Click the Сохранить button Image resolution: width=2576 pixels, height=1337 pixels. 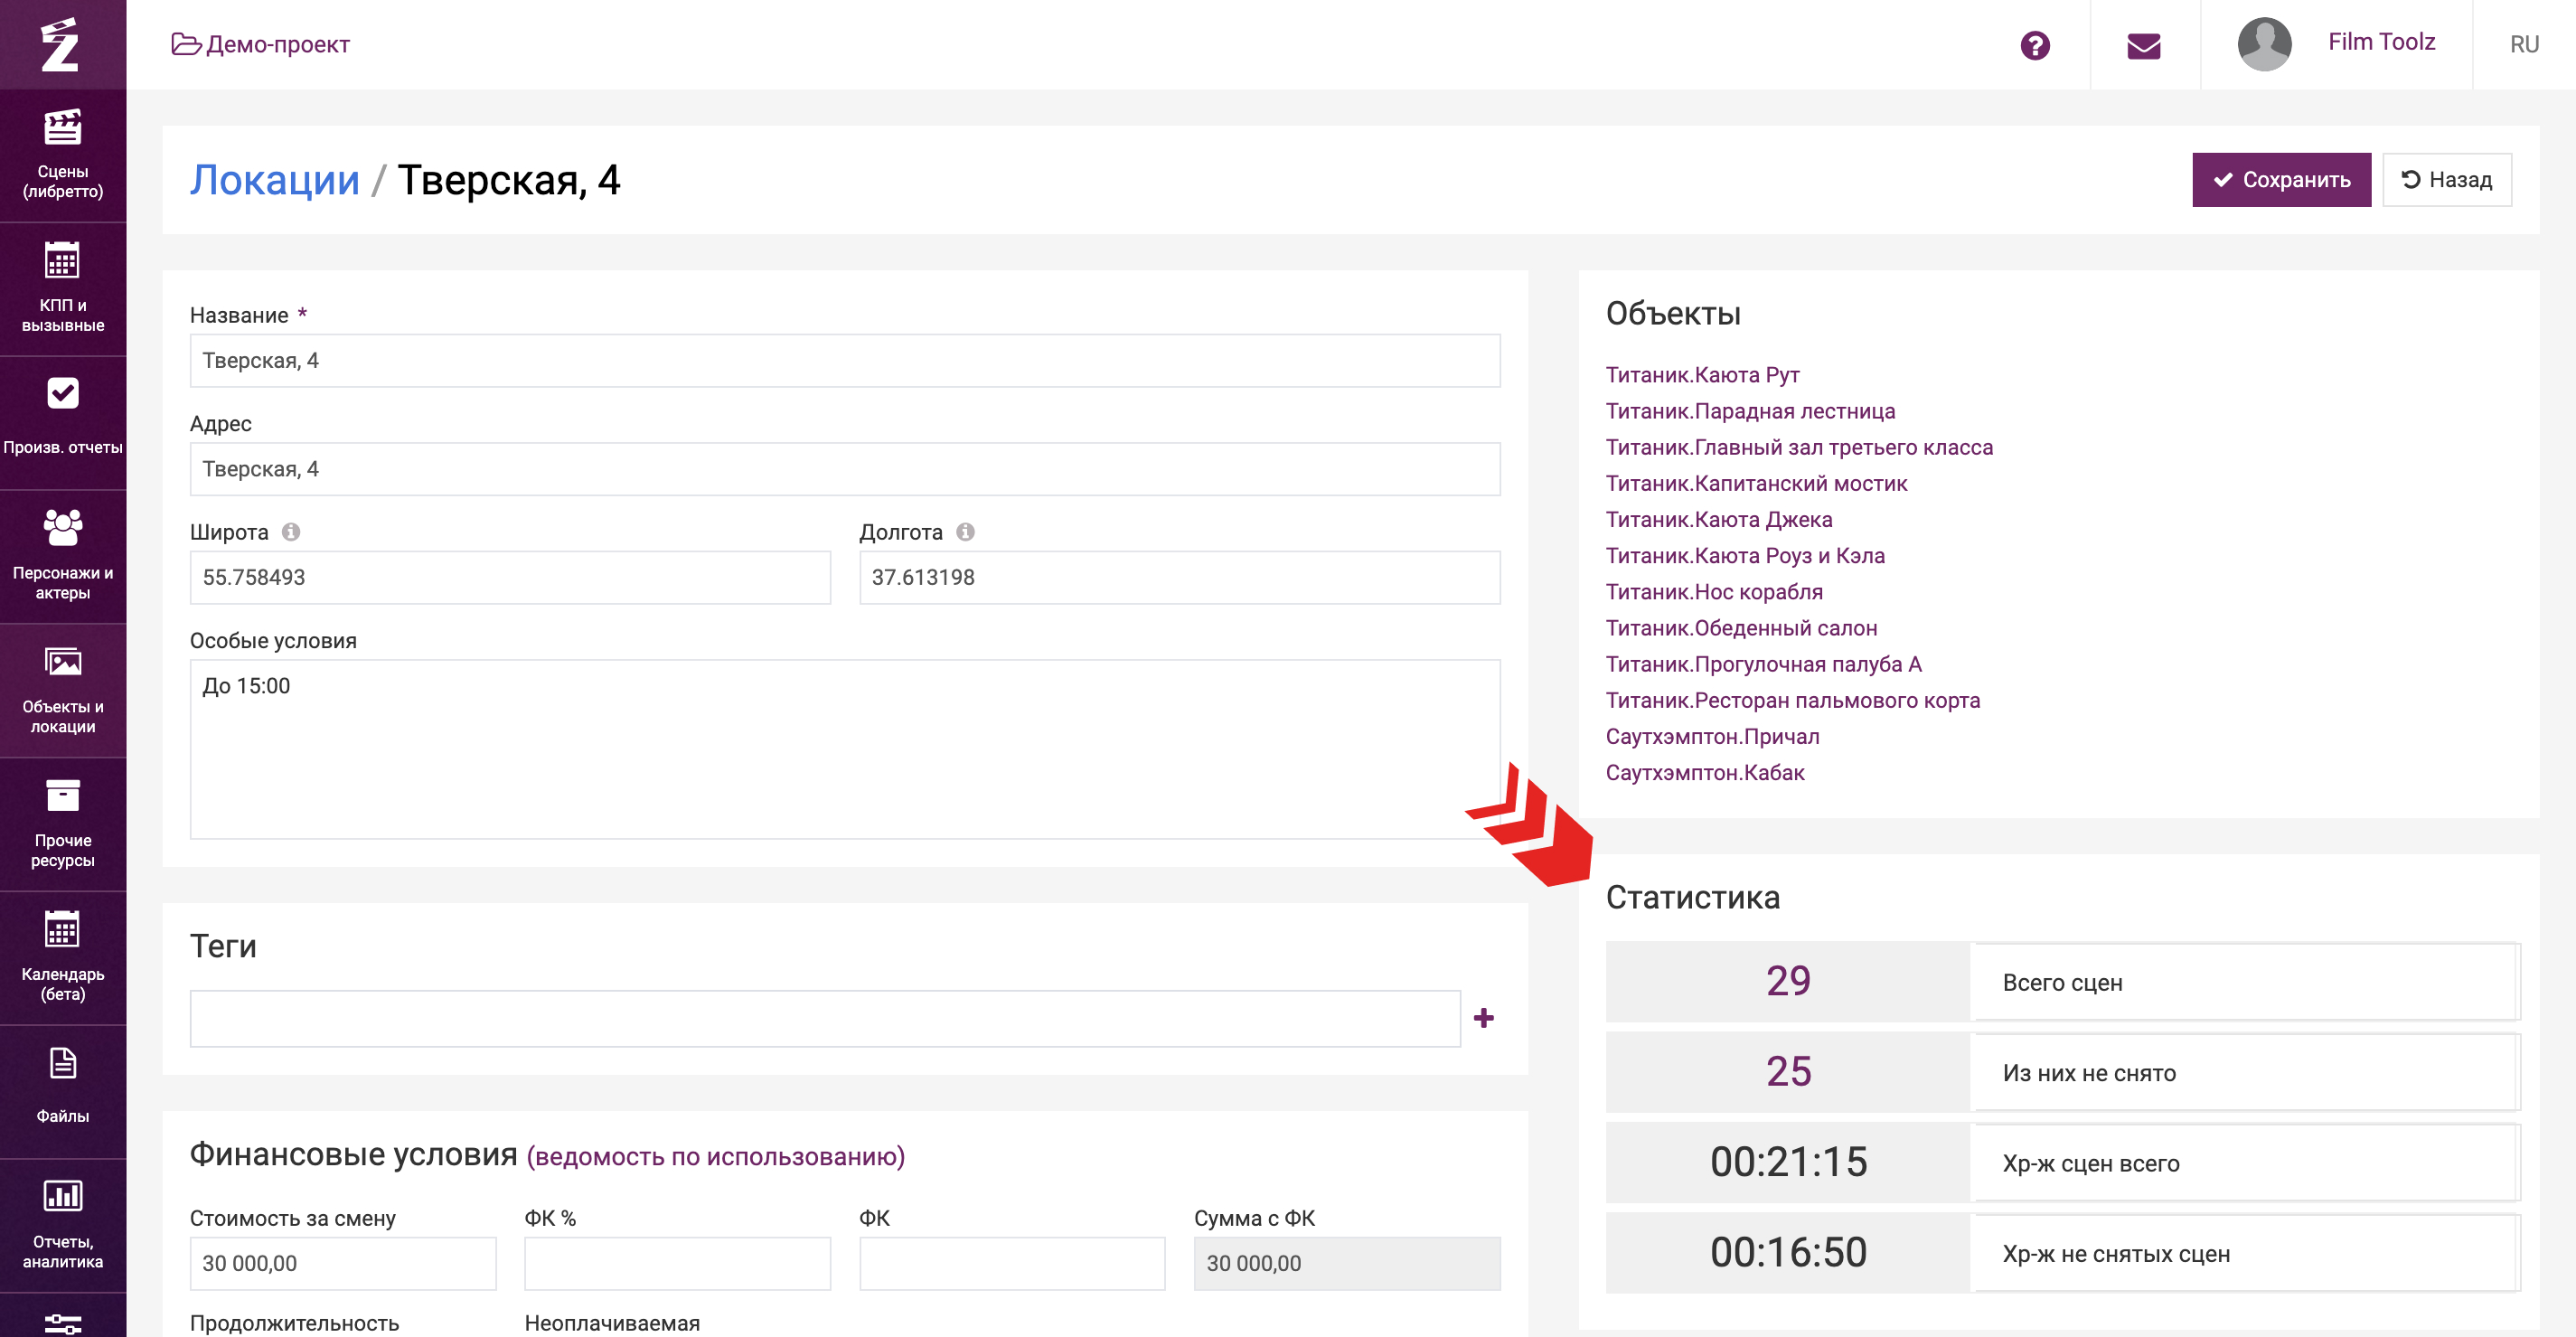(2281, 180)
